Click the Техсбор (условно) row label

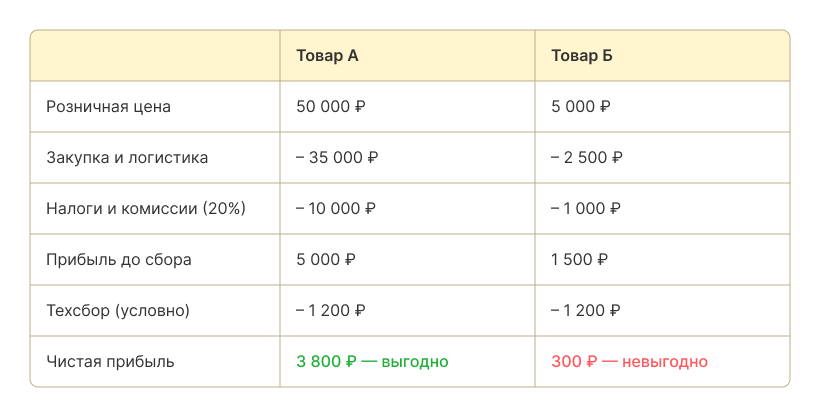click(117, 311)
